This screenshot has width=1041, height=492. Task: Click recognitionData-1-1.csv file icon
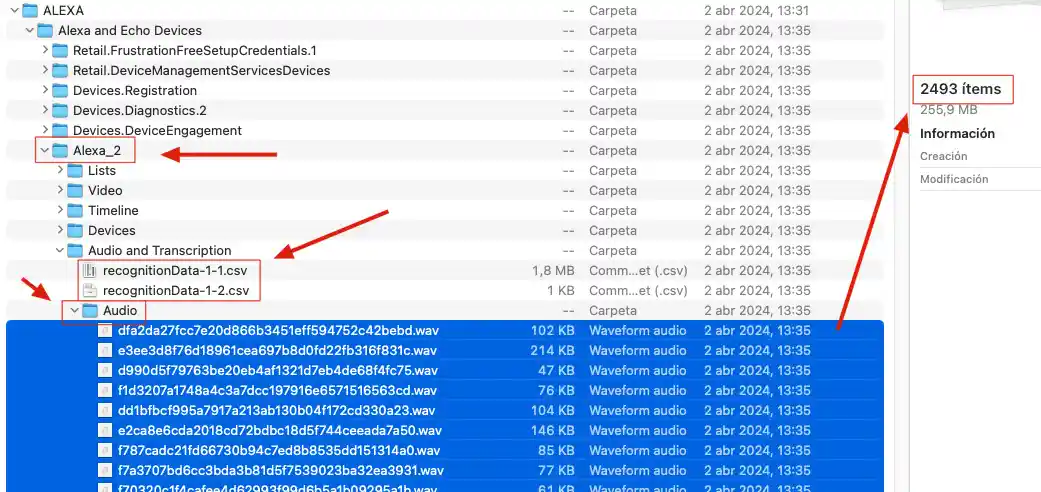tap(90, 270)
